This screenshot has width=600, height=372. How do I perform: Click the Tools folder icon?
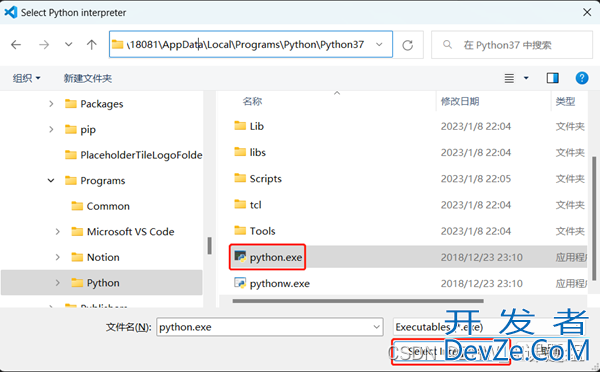240,230
